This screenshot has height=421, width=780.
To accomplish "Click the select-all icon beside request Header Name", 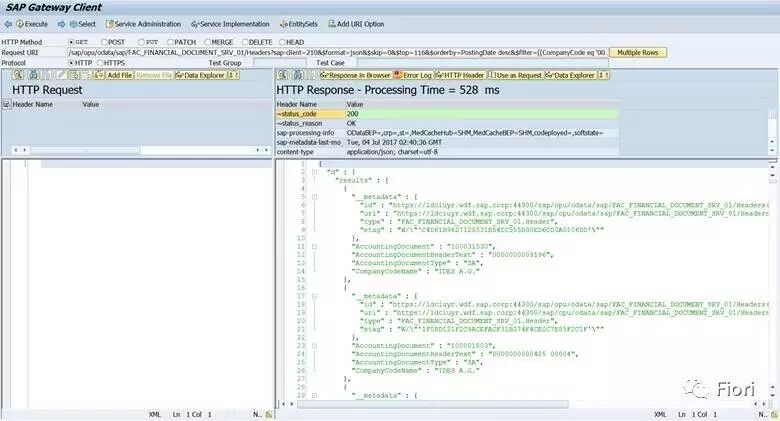I will tap(6, 105).
